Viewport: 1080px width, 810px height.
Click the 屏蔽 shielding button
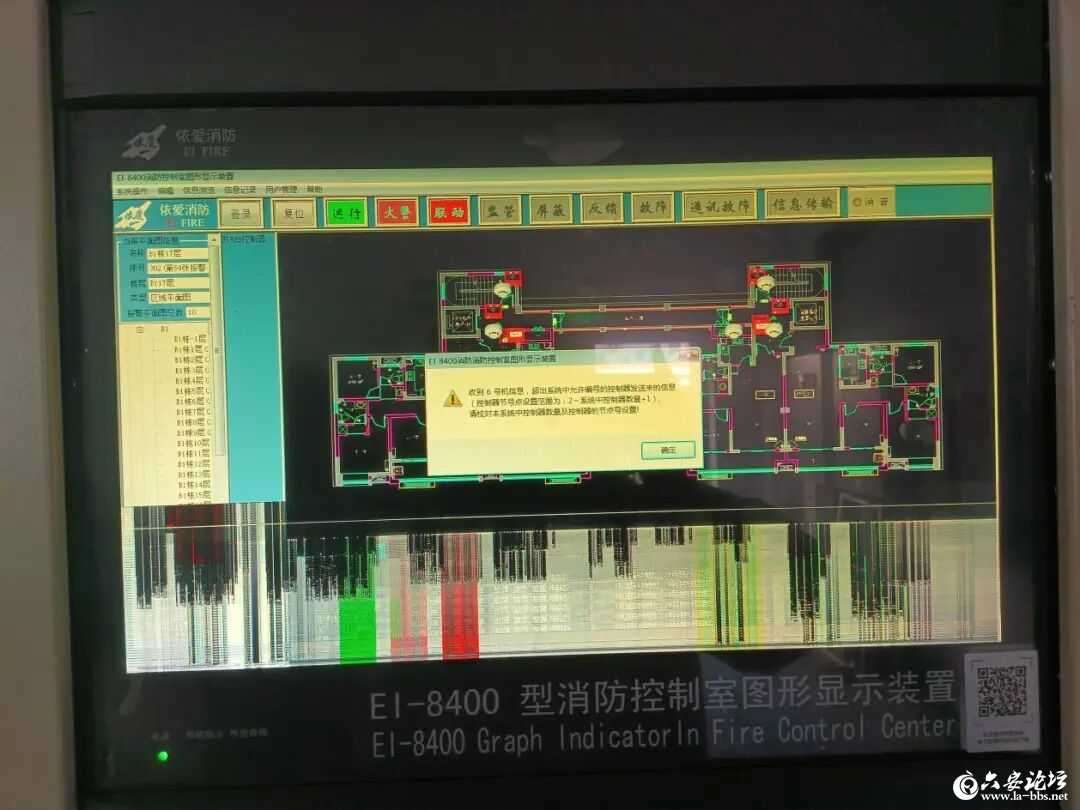tap(550, 209)
